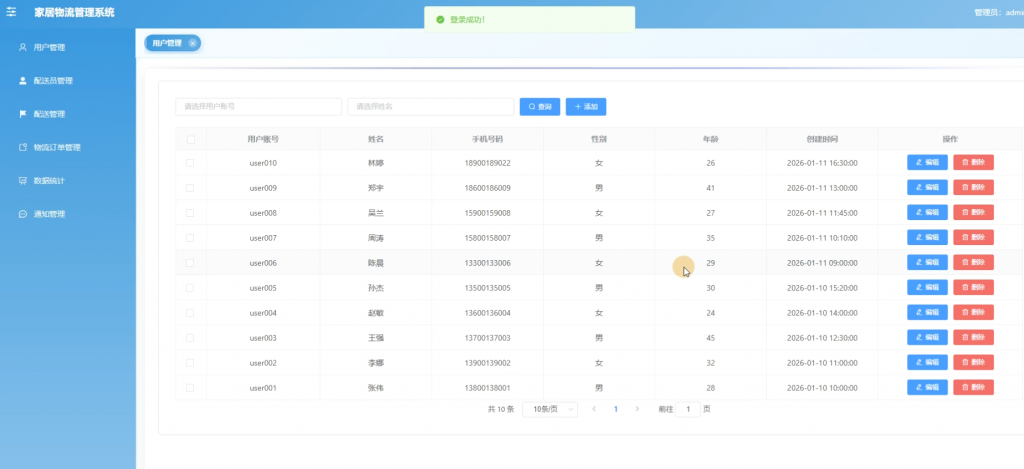Edit the user003 row
1024x469 pixels.
[x=927, y=337]
